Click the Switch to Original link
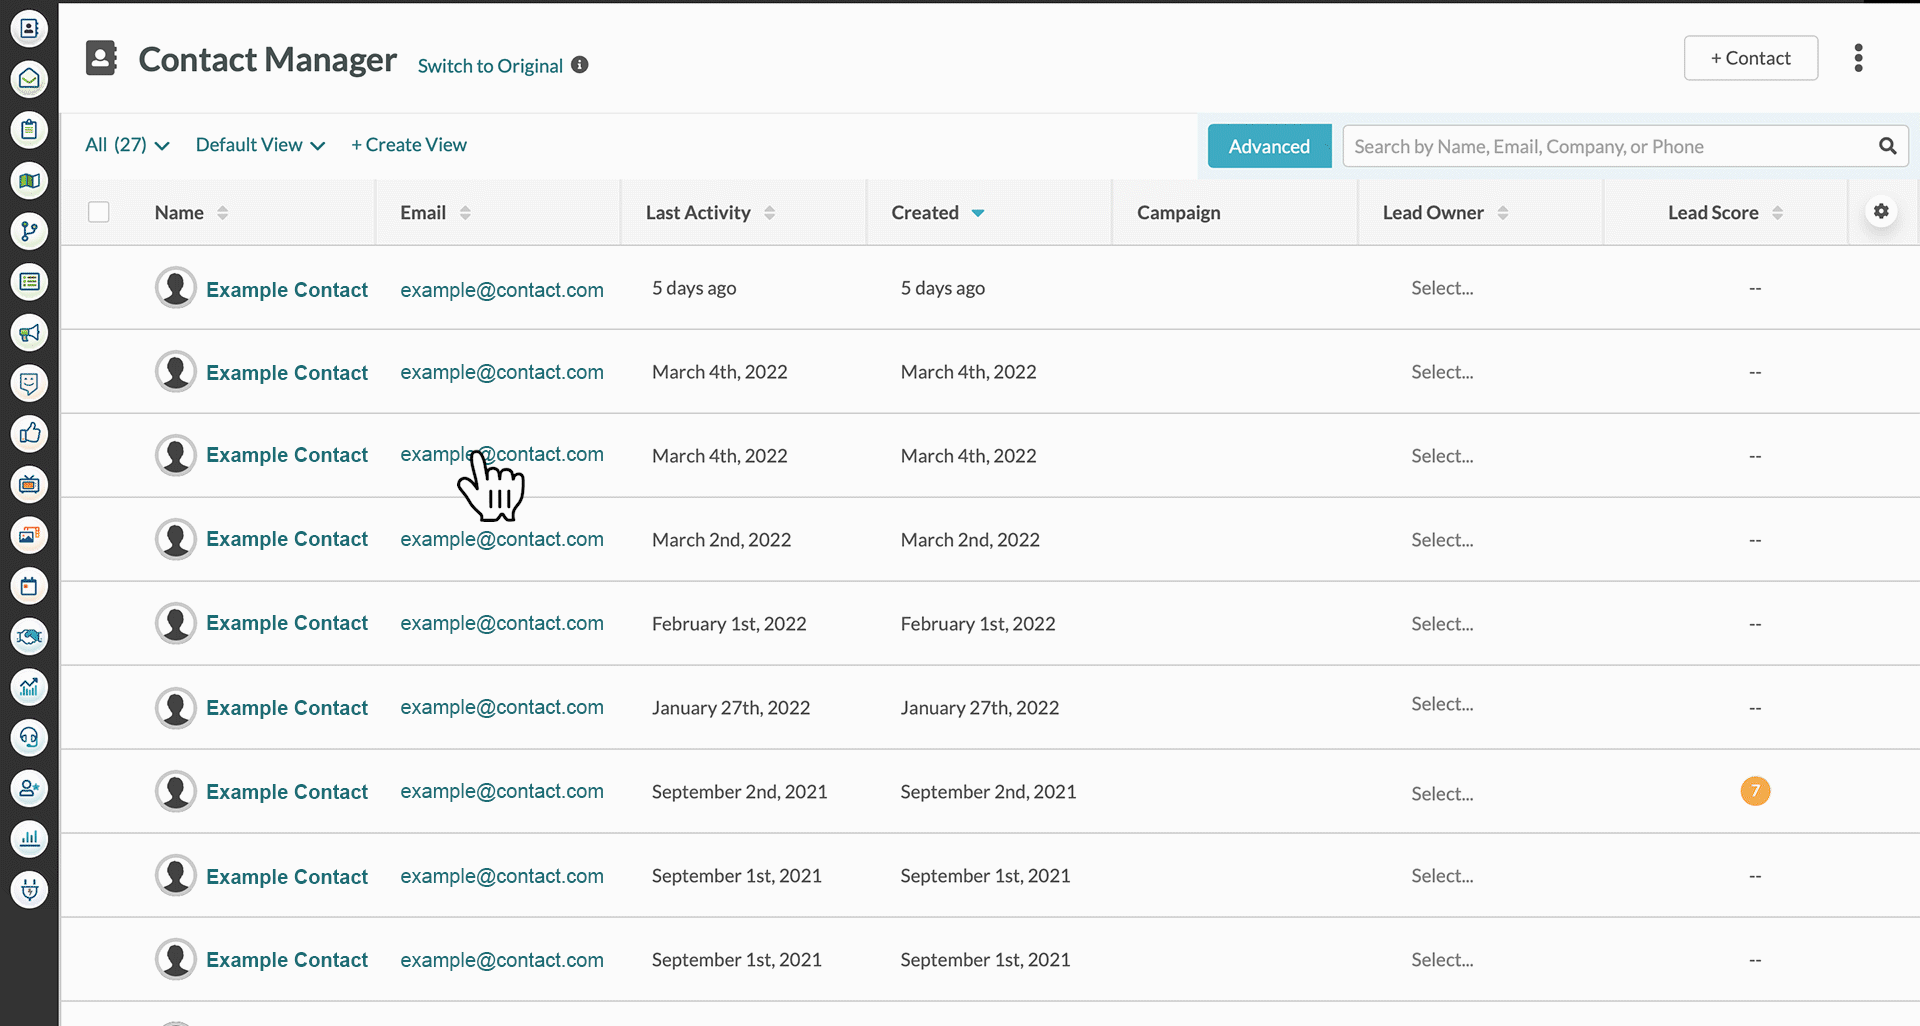This screenshot has height=1026, width=1920. (490, 66)
